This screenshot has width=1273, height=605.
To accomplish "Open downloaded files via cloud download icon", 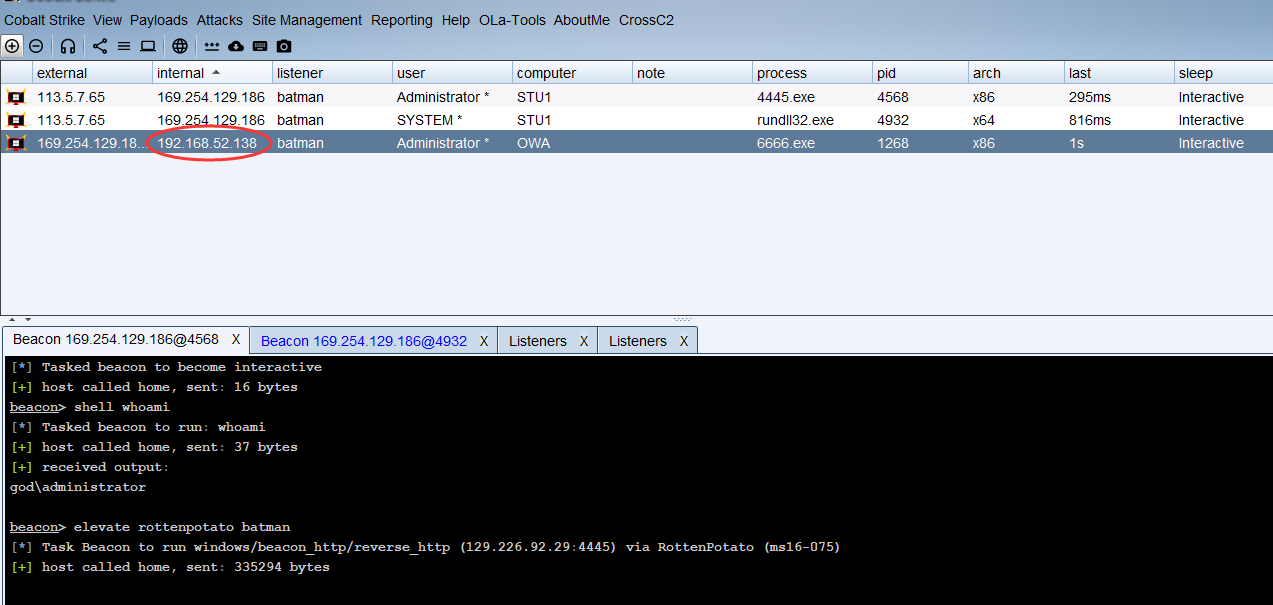I will pyautogui.click(x=236, y=46).
